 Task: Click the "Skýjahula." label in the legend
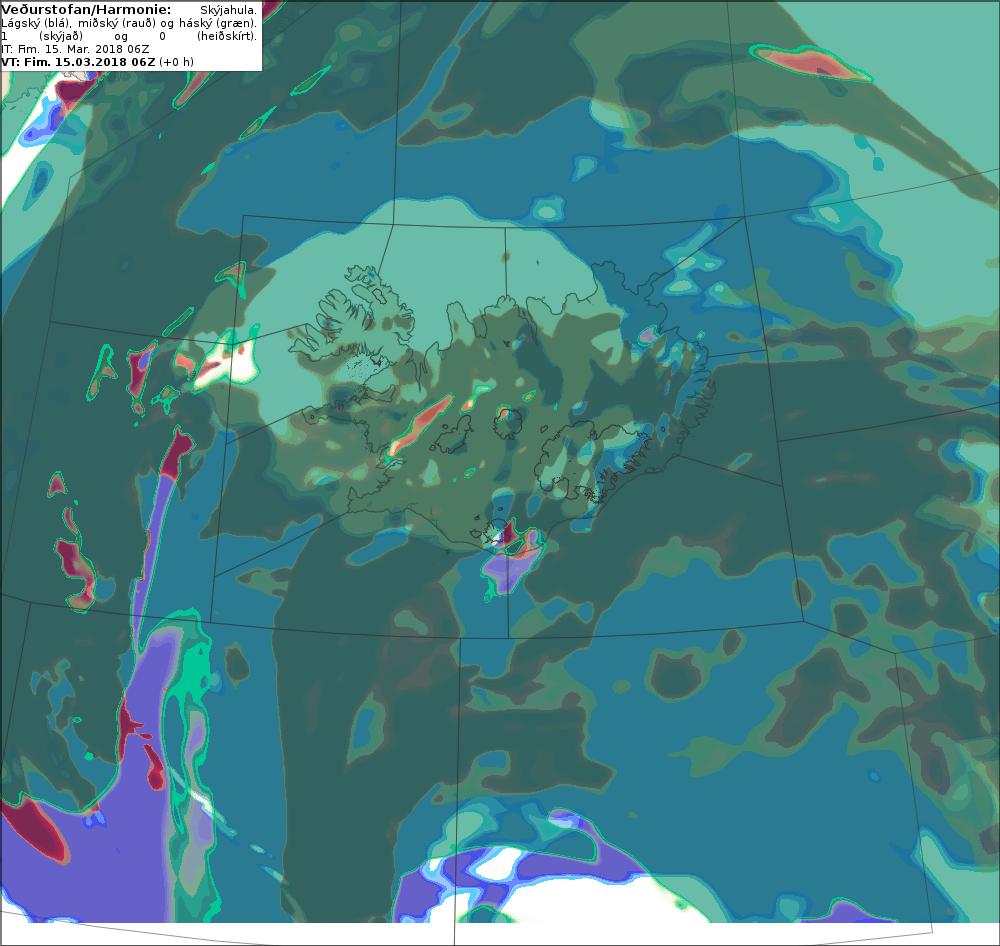pyautogui.click(x=228, y=10)
